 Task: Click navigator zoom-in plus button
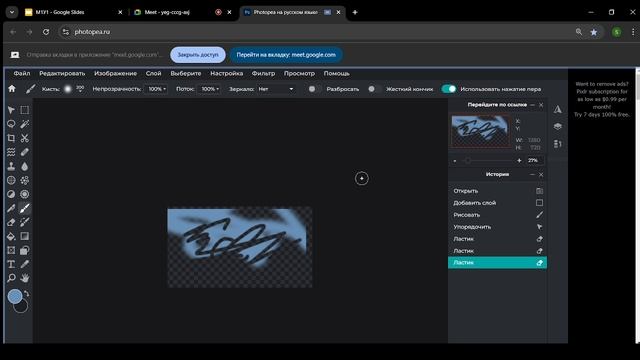[x=519, y=160]
